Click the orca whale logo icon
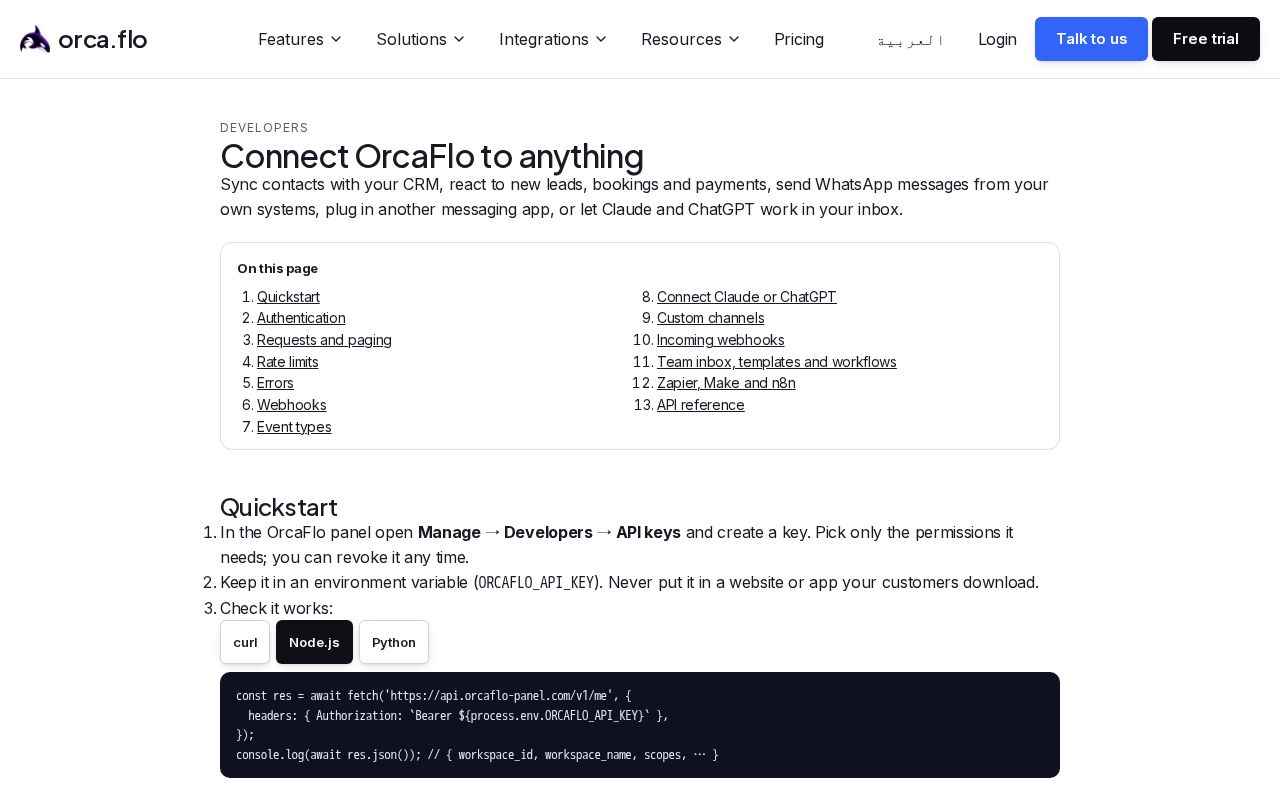This screenshot has width=1280, height=800. coord(35,39)
